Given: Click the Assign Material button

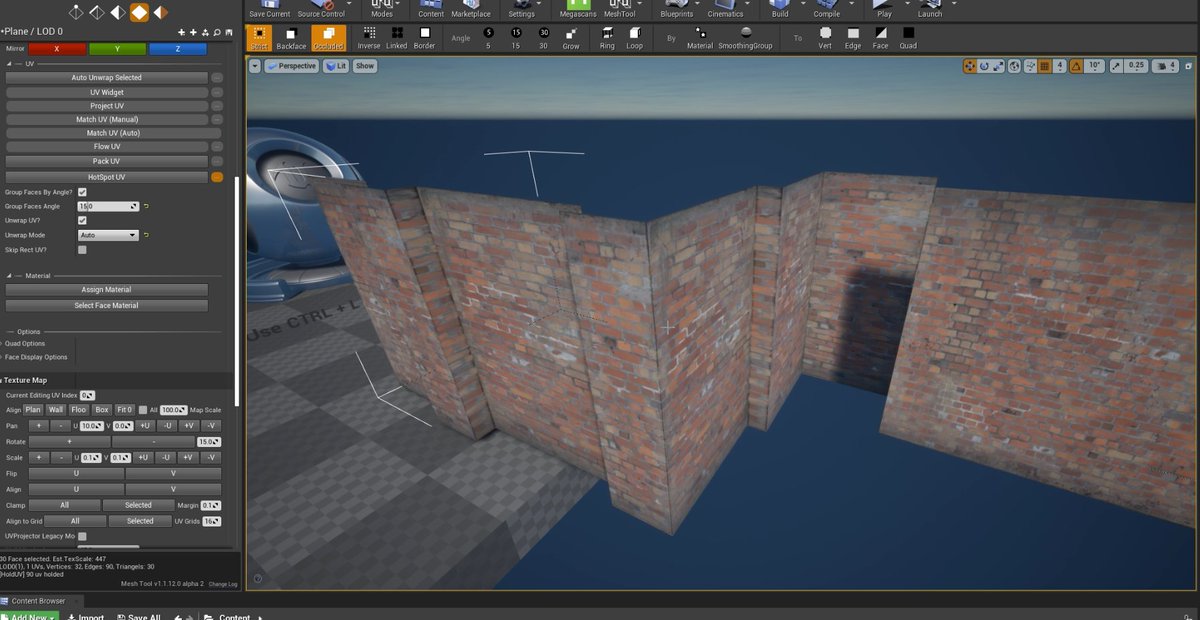Looking at the screenshot, I should (107, 290).
